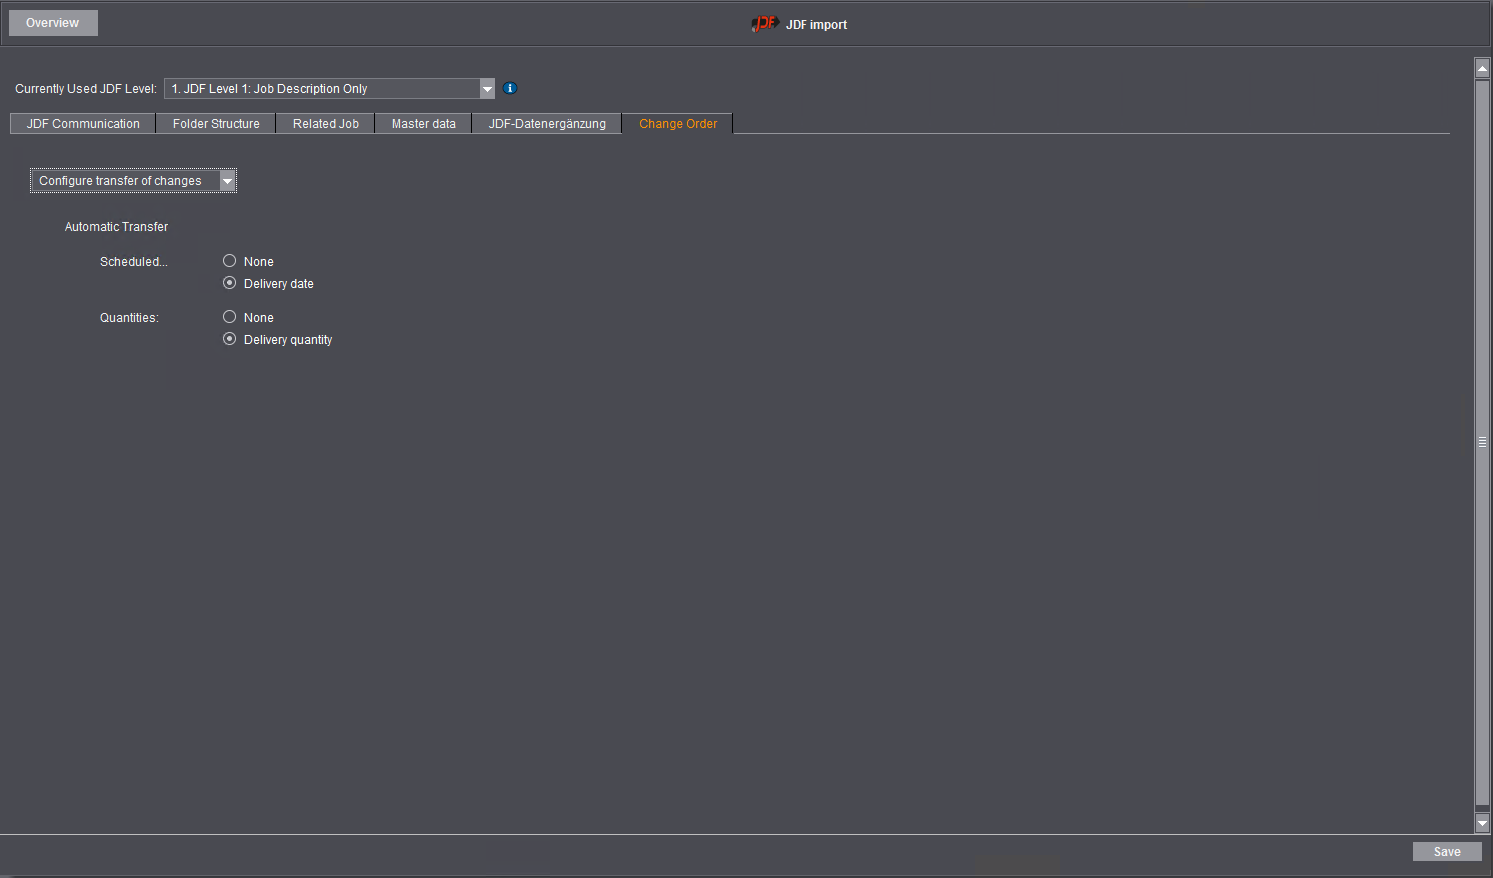Click the scrollbar down arrow
1493x878 pixels.
[1482, 823]
